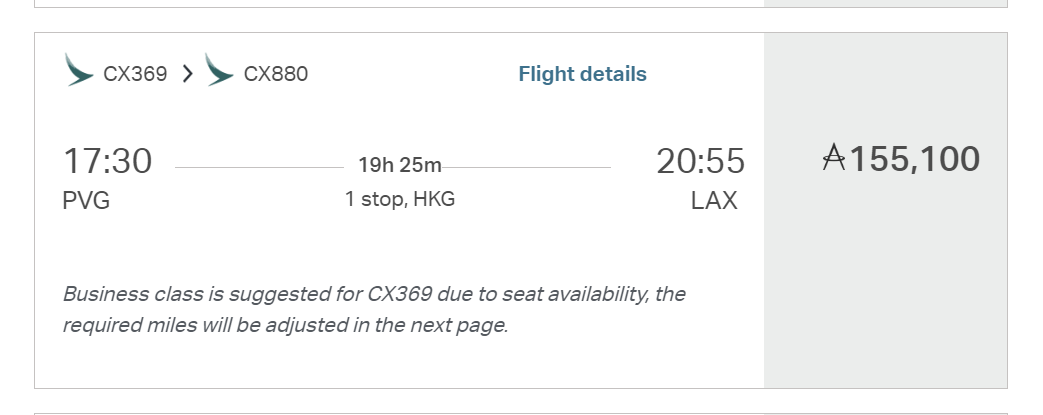The height and width of the screenshot is (415, 1043).
Task: Click the second line of the miles adjustment note
Action: pyautogui.click(x=285, y=325)
